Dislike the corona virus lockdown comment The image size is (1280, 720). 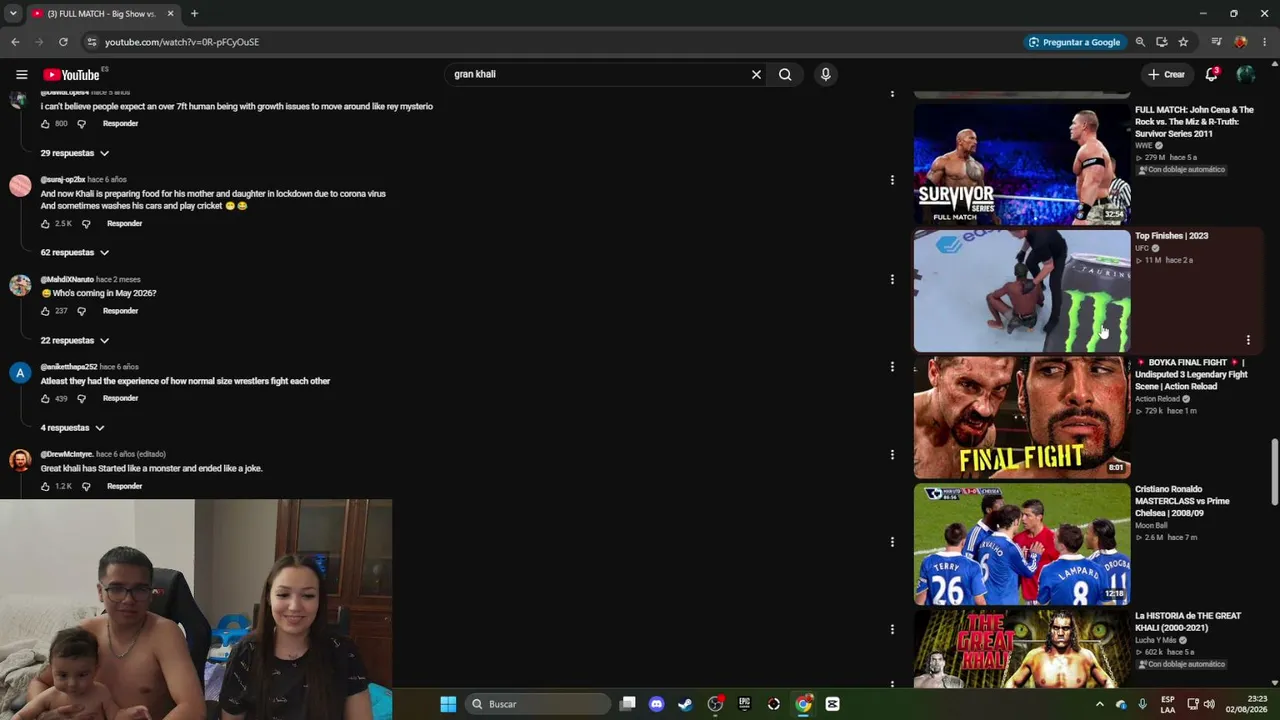point(85,224)
